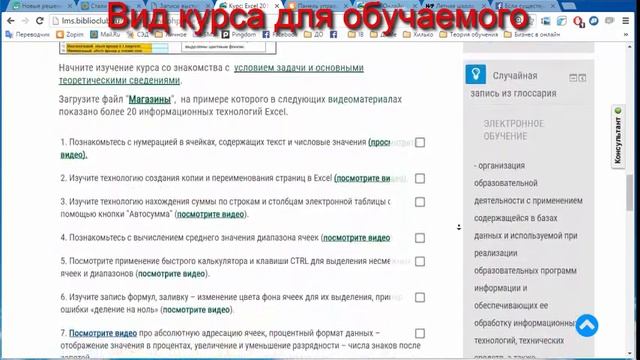The width and height of the screenshot is (640, 360).
Task: Mark item 1 about нумерацией в ячейках complete
Action: pos(420,142)
